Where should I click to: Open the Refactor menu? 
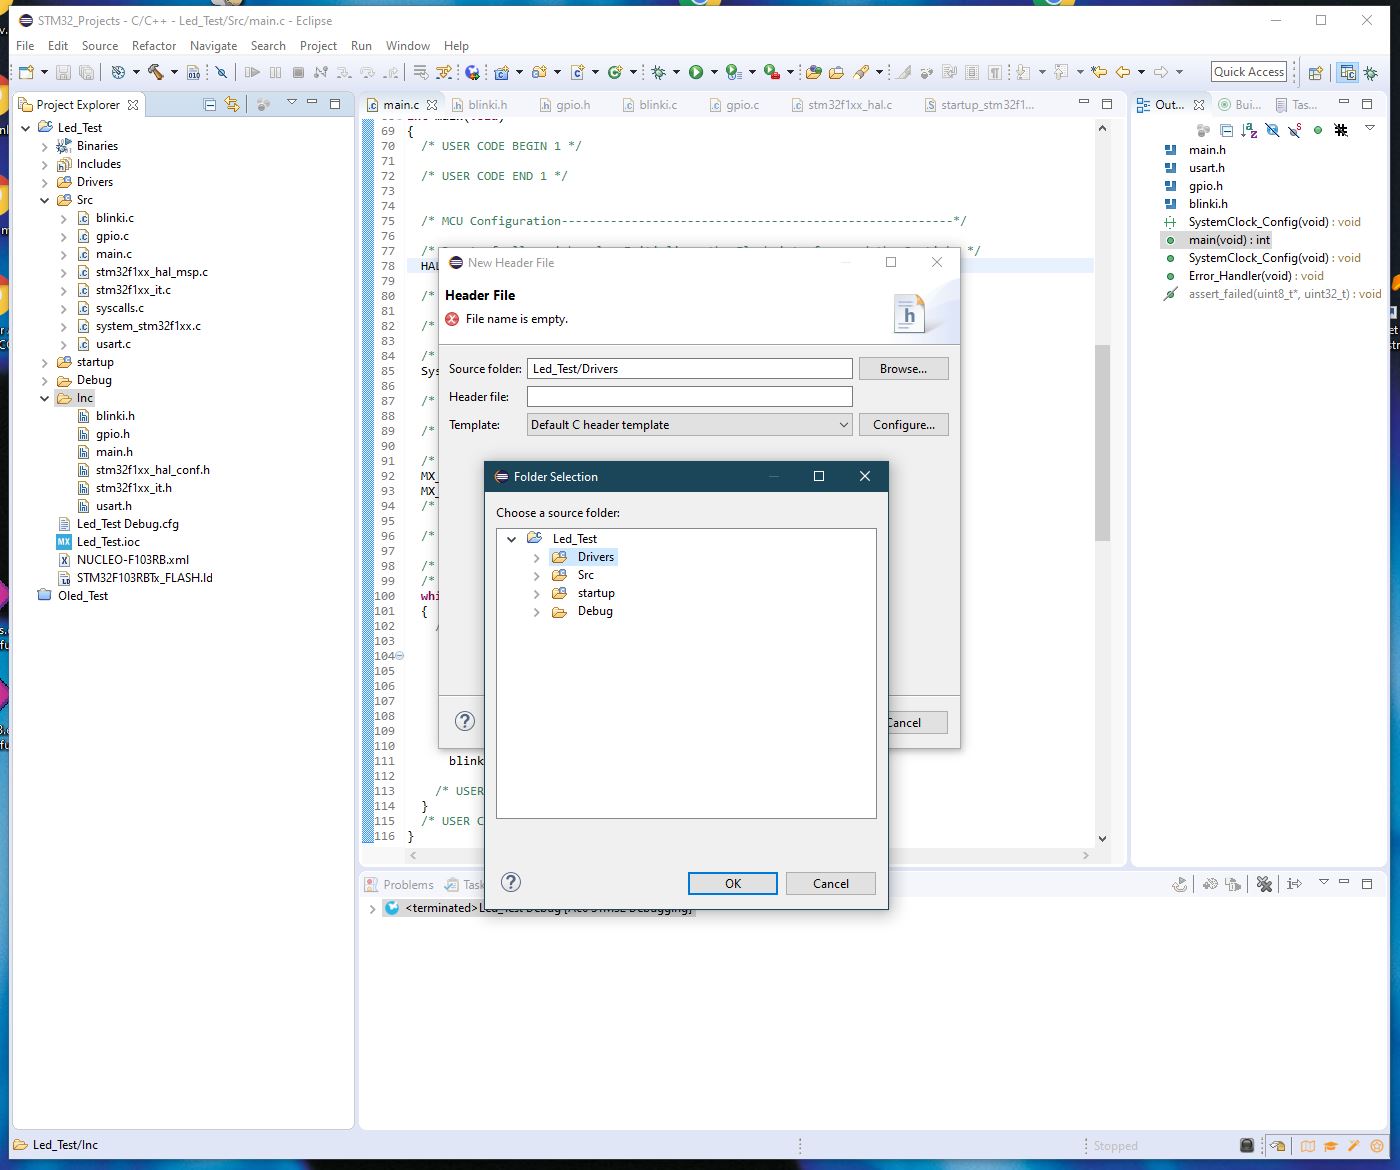[153, 46]
